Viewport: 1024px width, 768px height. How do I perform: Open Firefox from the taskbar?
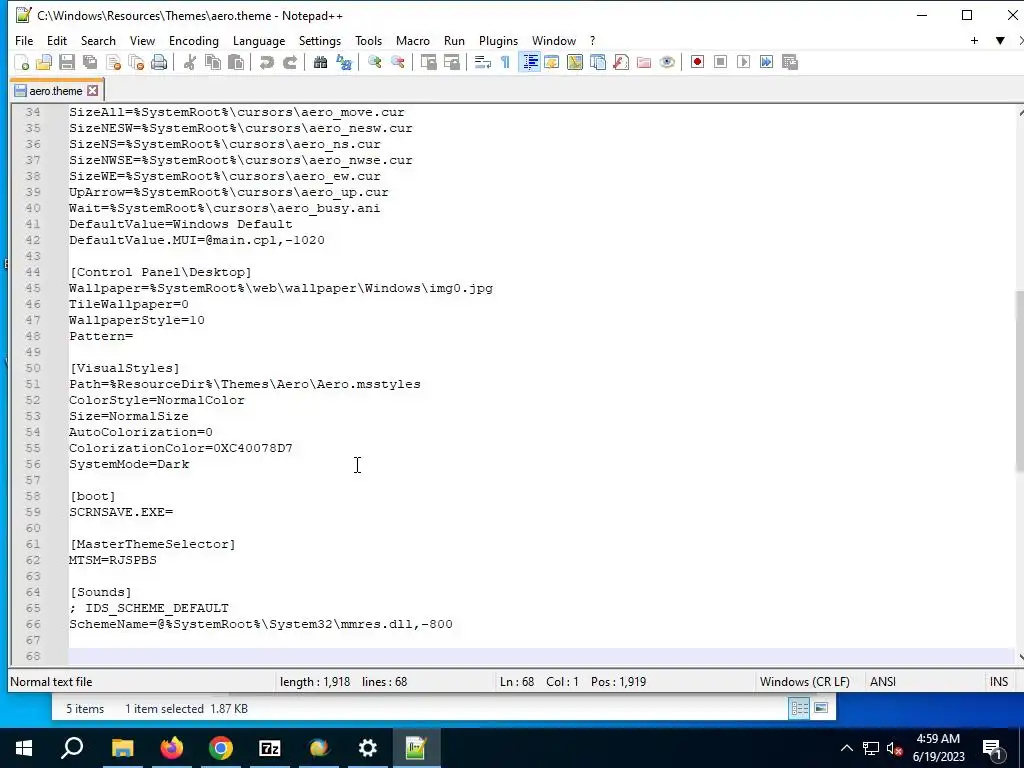point(172,748)
